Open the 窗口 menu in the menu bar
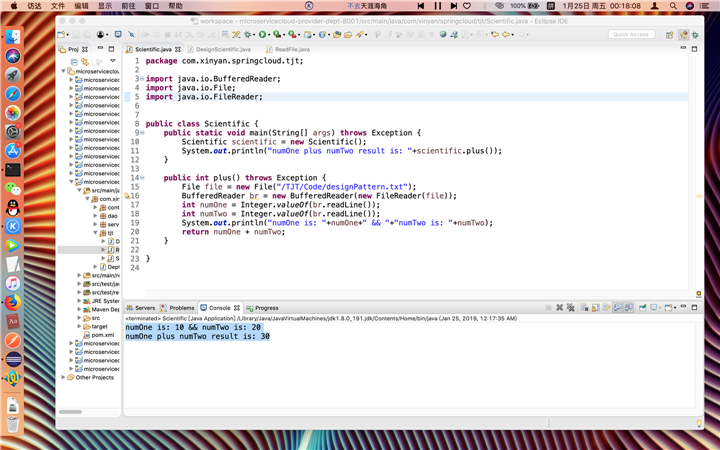Viewport: 720px width, 450px height. [152, 6]
